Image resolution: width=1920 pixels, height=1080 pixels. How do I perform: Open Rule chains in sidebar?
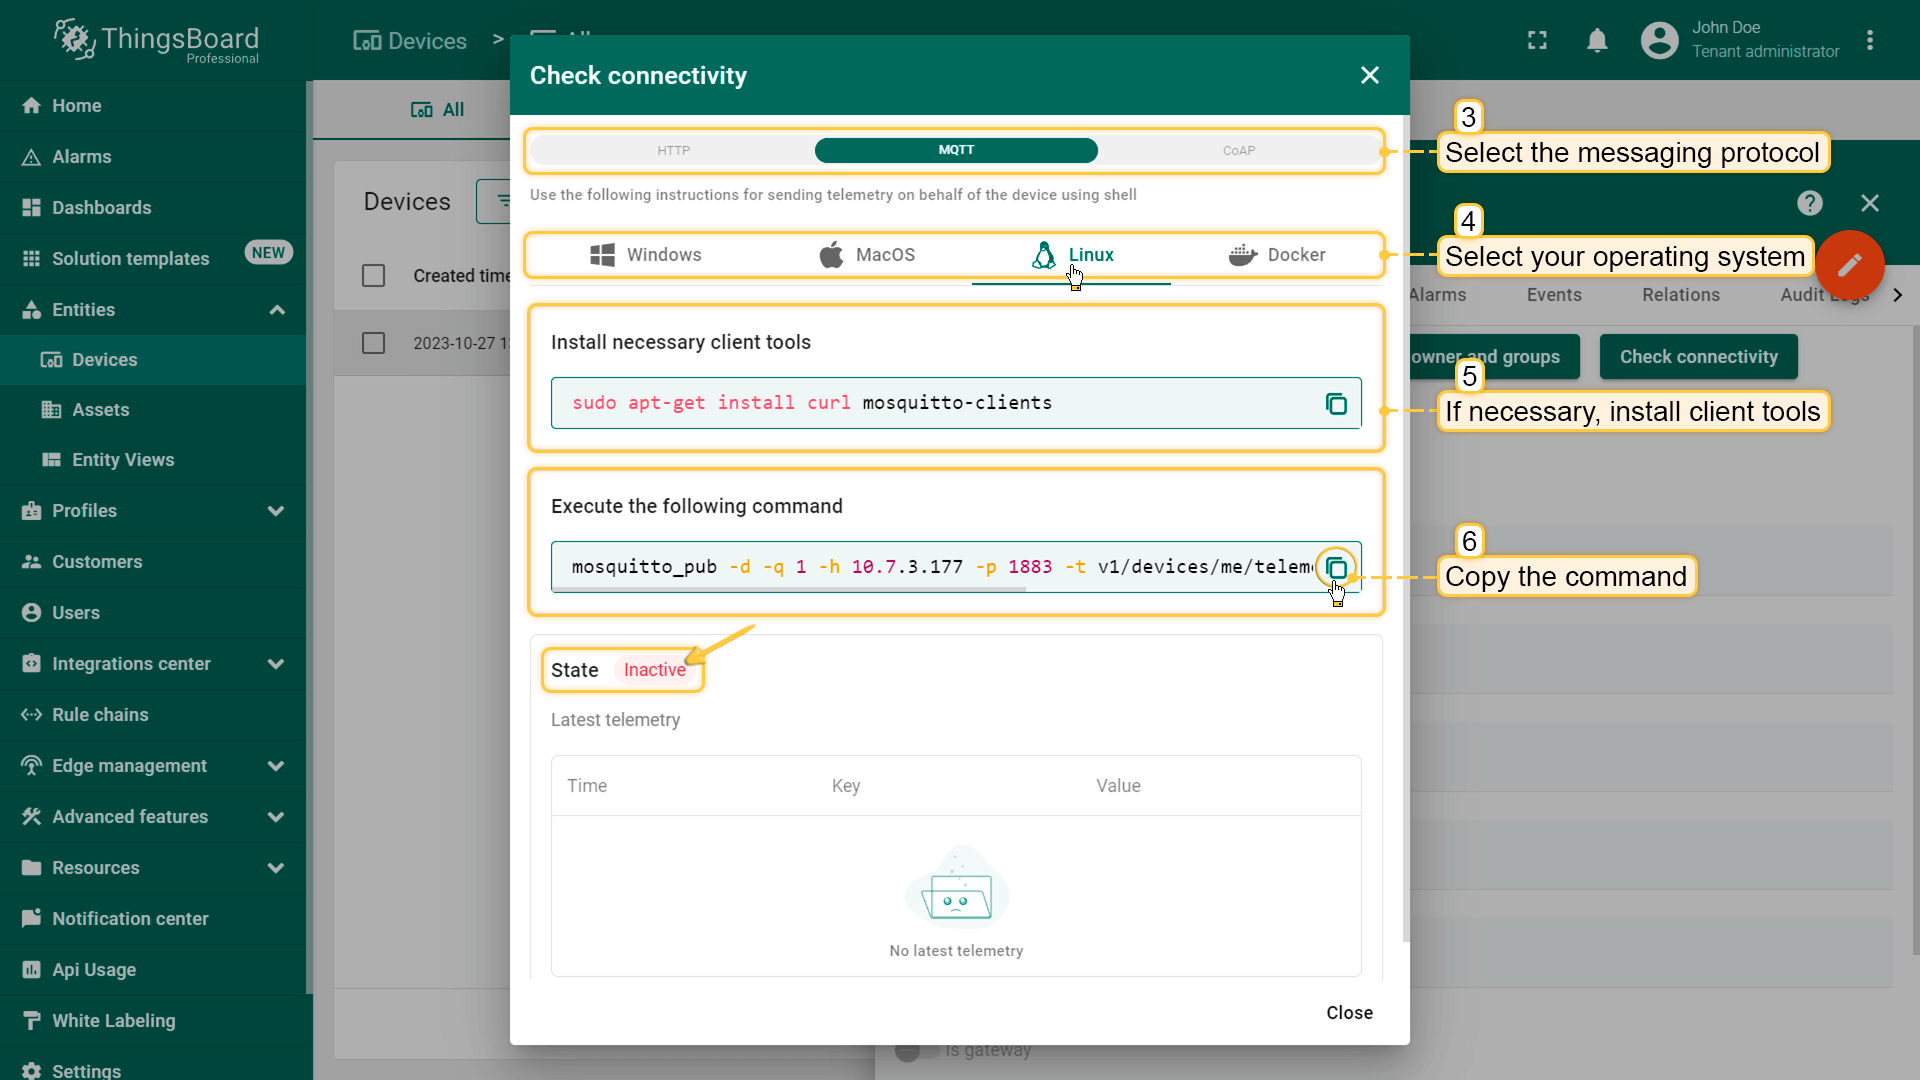100,715
